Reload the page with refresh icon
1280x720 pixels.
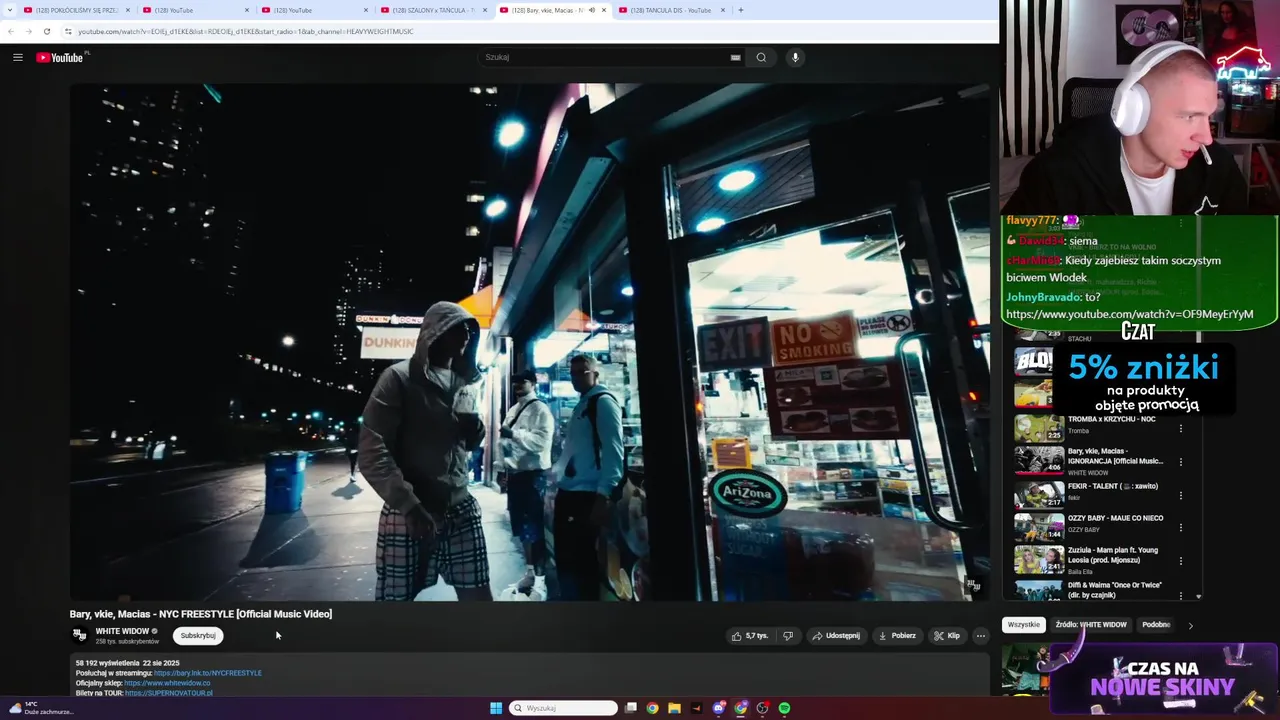click(46, 31)
